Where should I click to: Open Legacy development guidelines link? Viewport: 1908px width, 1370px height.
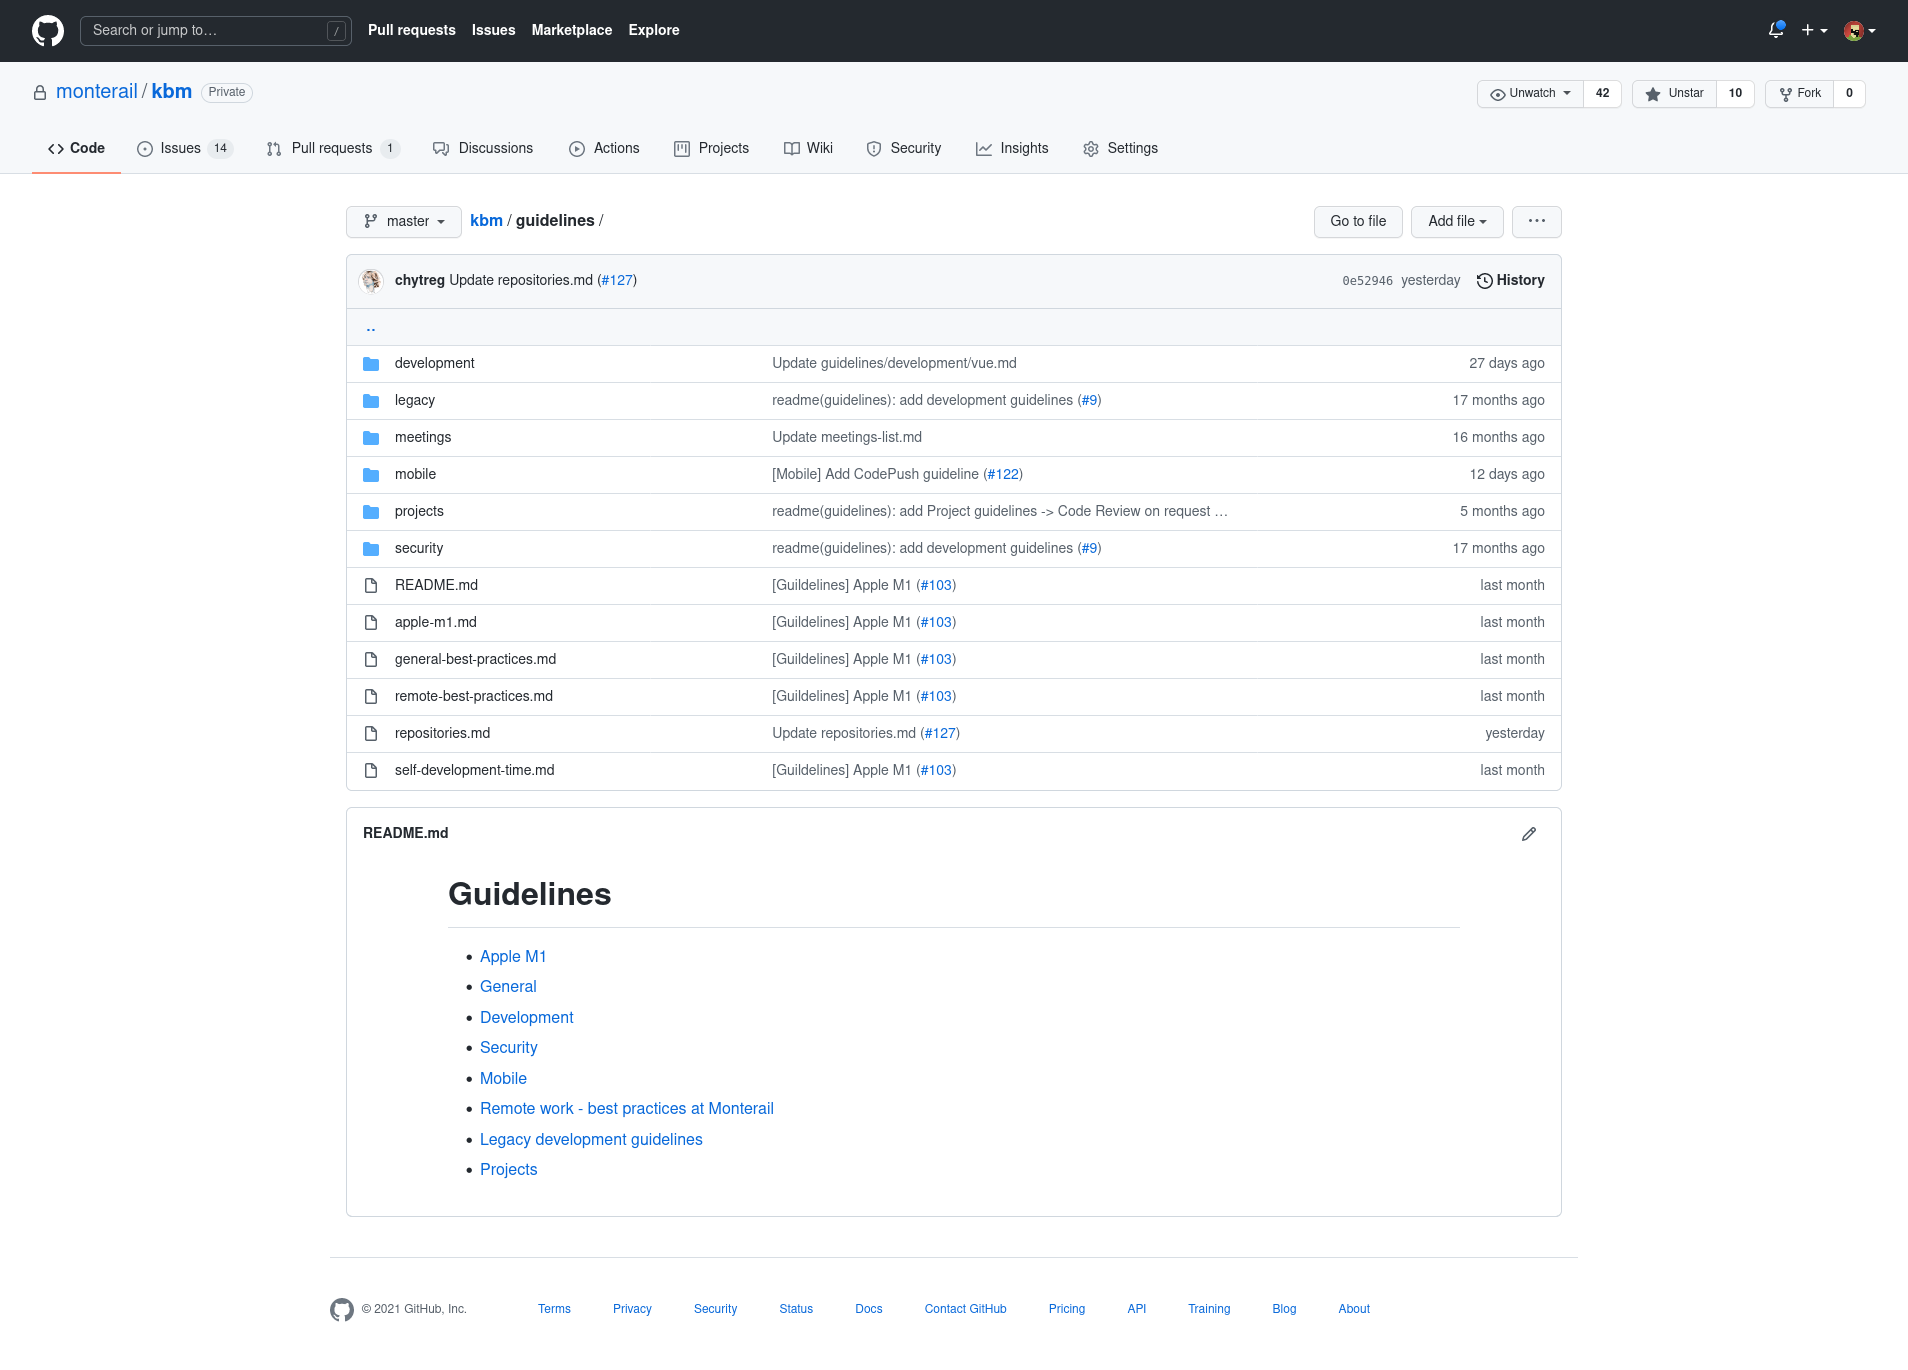click(591, 1140)
